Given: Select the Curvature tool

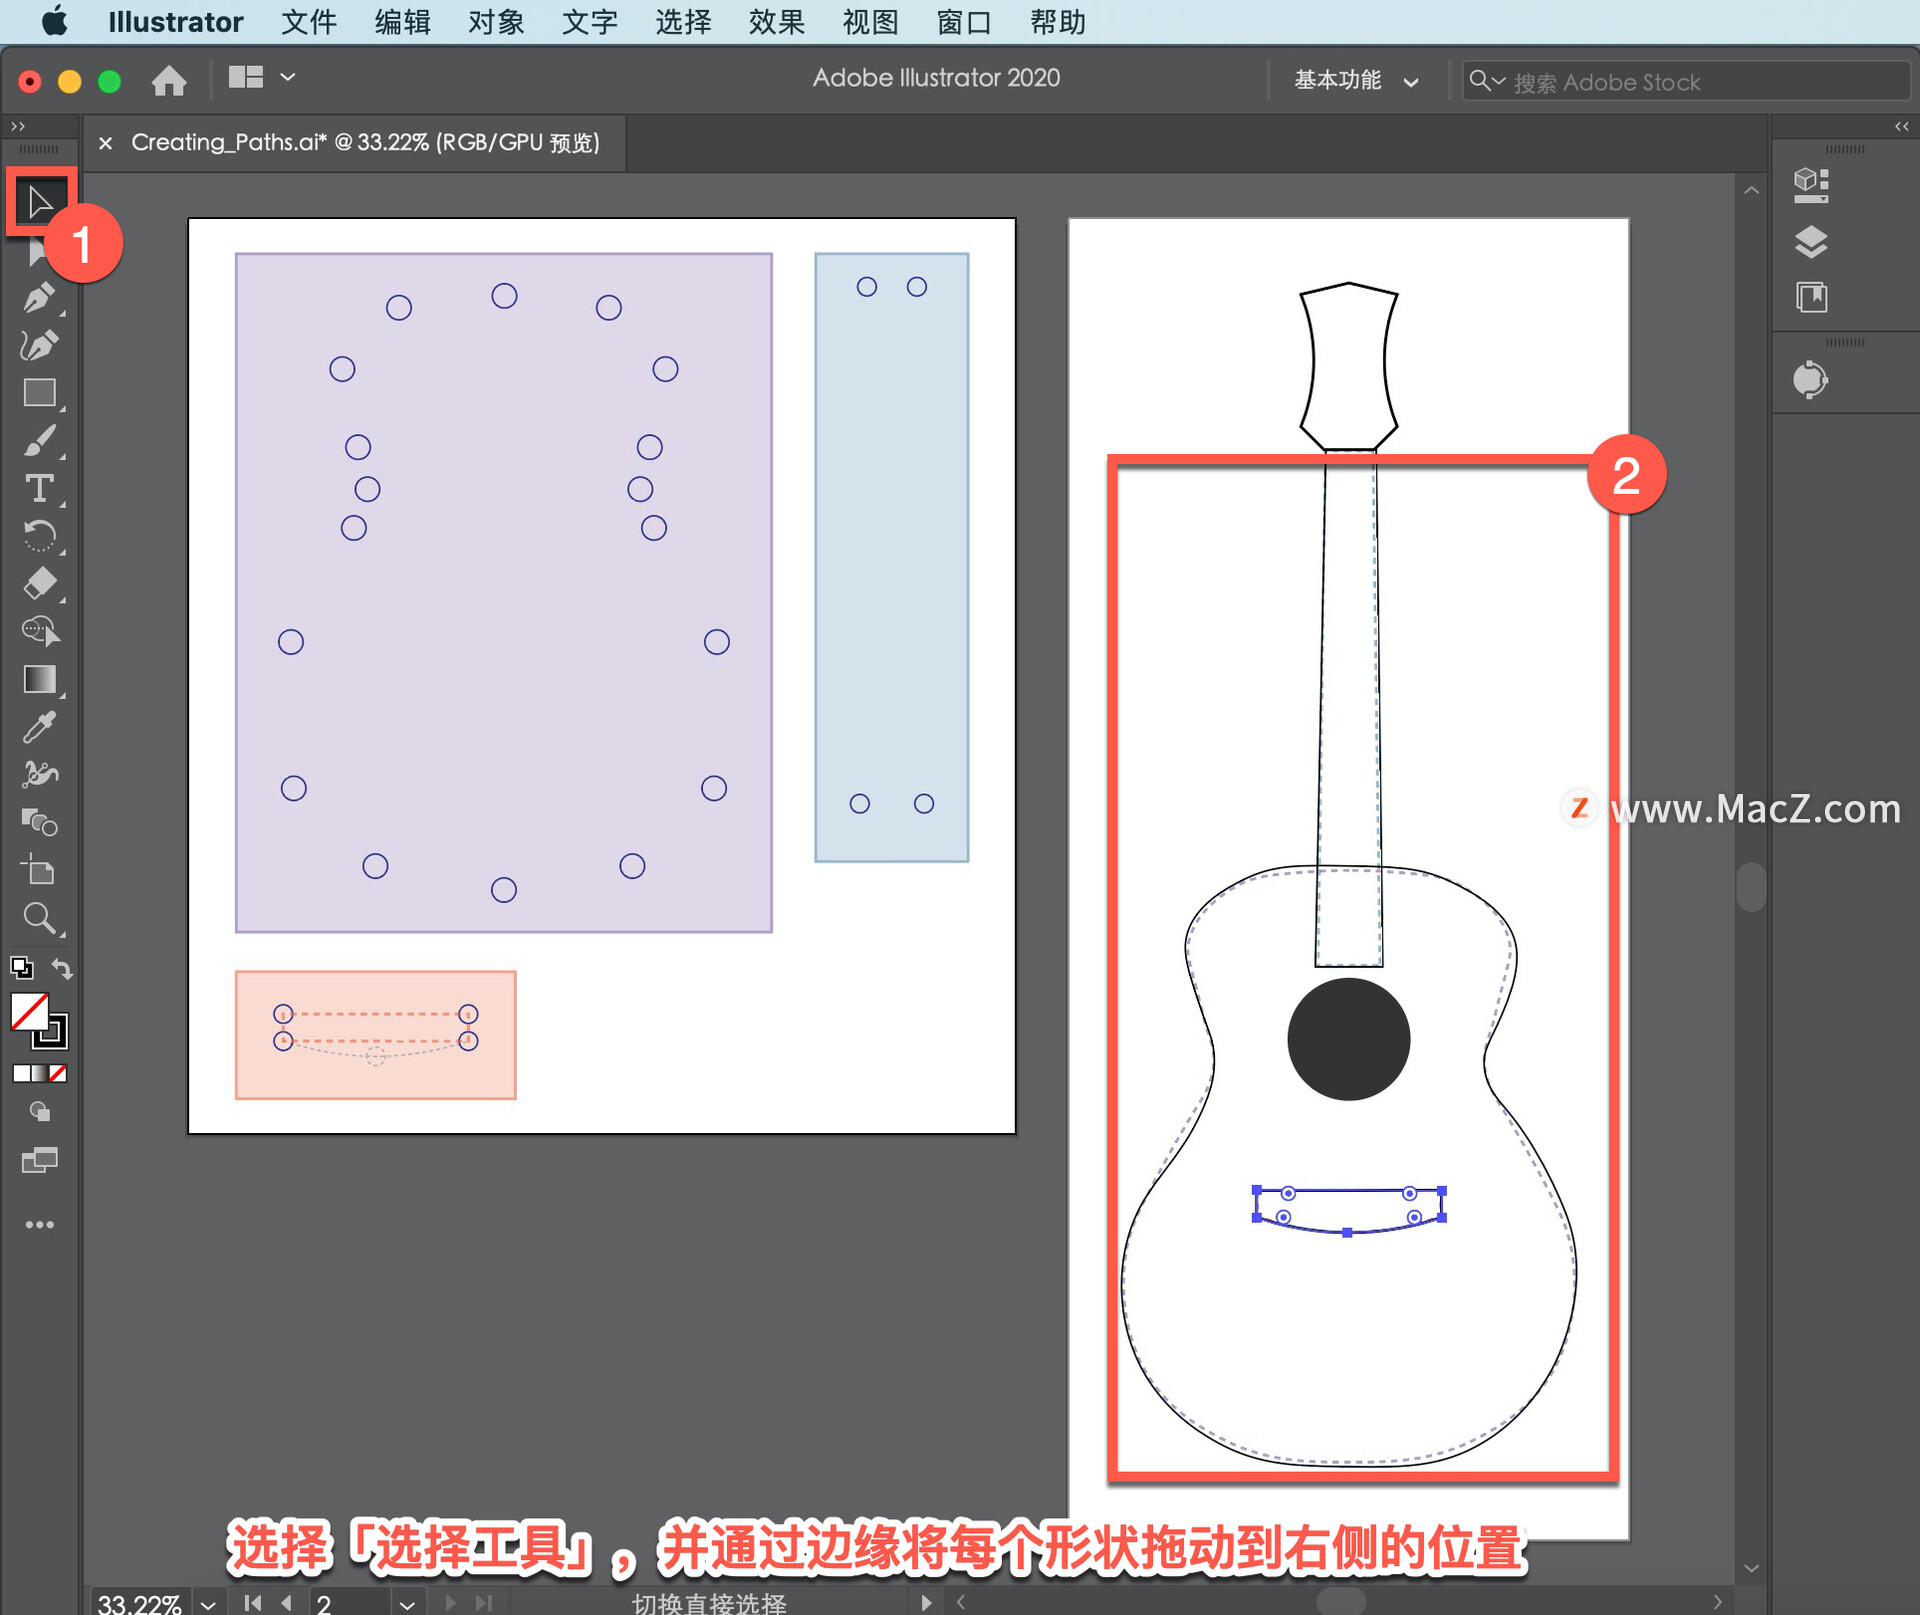Looking at the screenshot, I should pos(39,345).
